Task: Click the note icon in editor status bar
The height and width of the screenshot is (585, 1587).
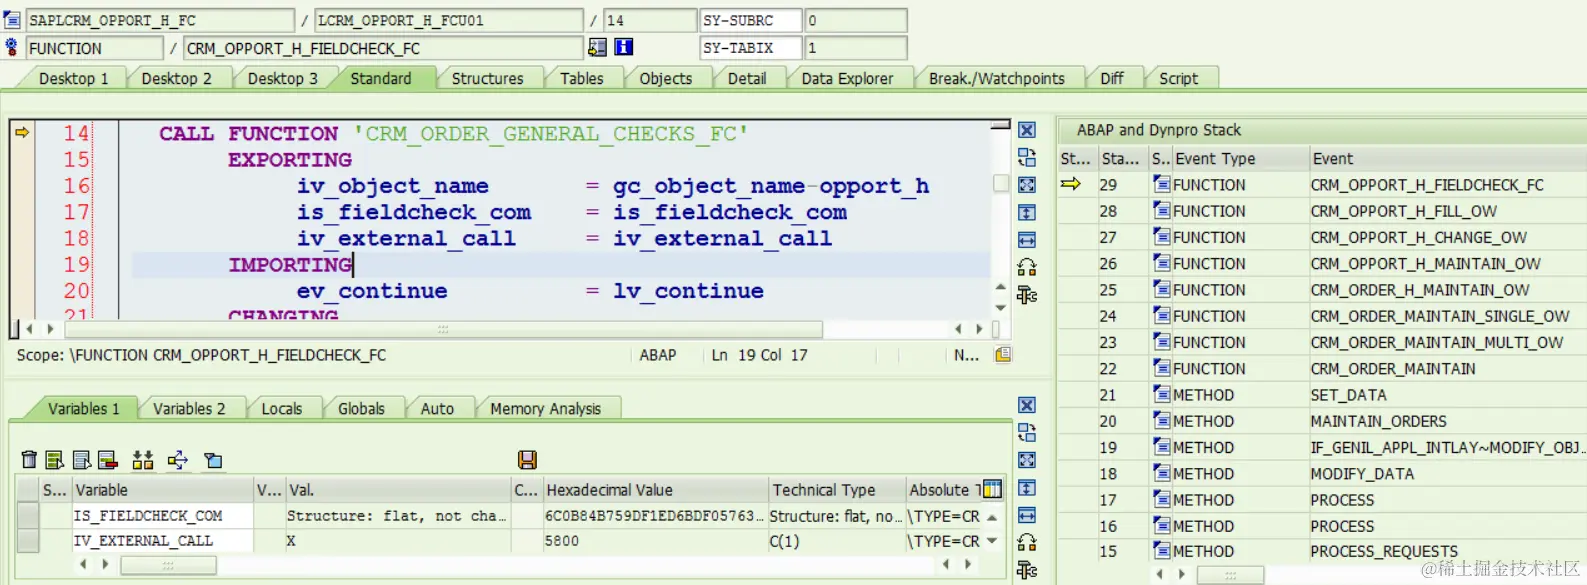Action: 1003,354
